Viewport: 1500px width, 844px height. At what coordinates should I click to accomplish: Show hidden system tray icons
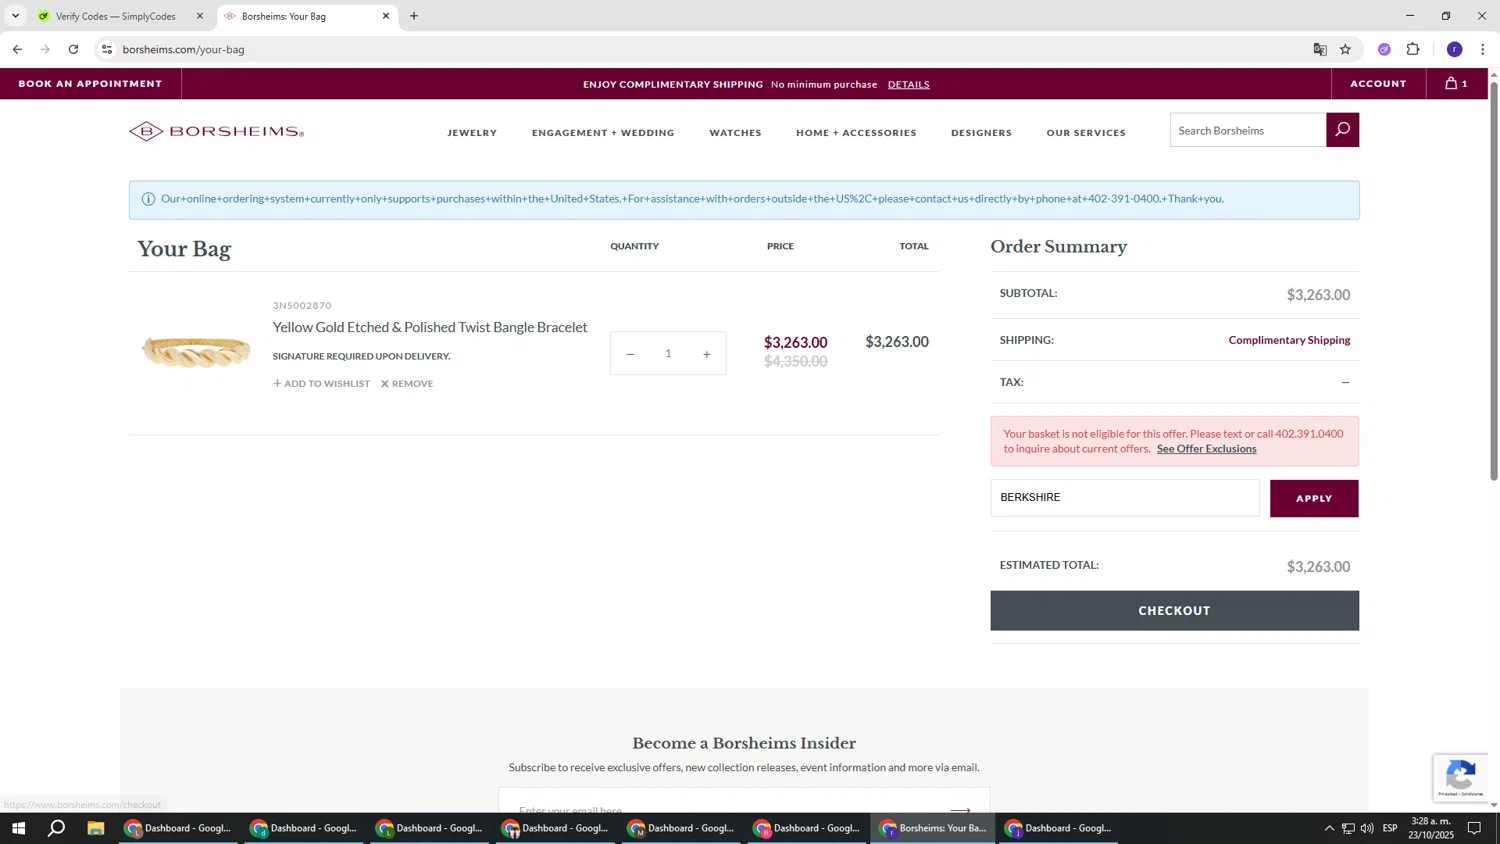pyautogui.click(x=1329, y=828)
